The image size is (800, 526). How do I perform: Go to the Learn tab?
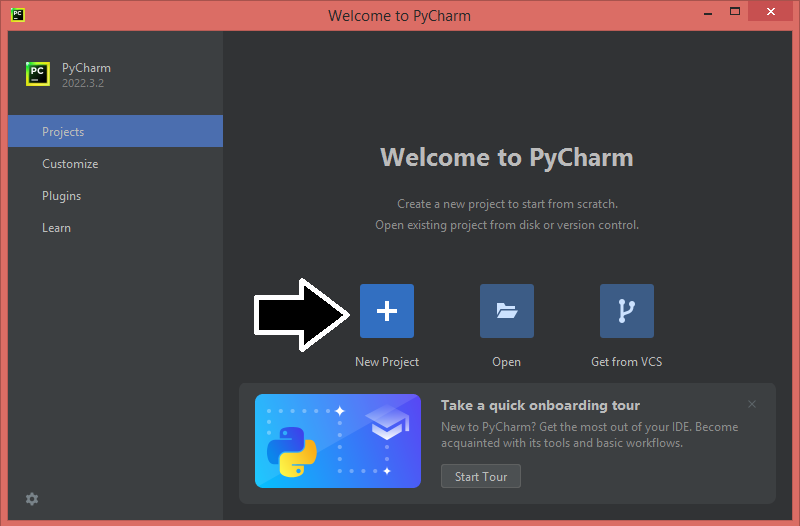tap(115, 228)
